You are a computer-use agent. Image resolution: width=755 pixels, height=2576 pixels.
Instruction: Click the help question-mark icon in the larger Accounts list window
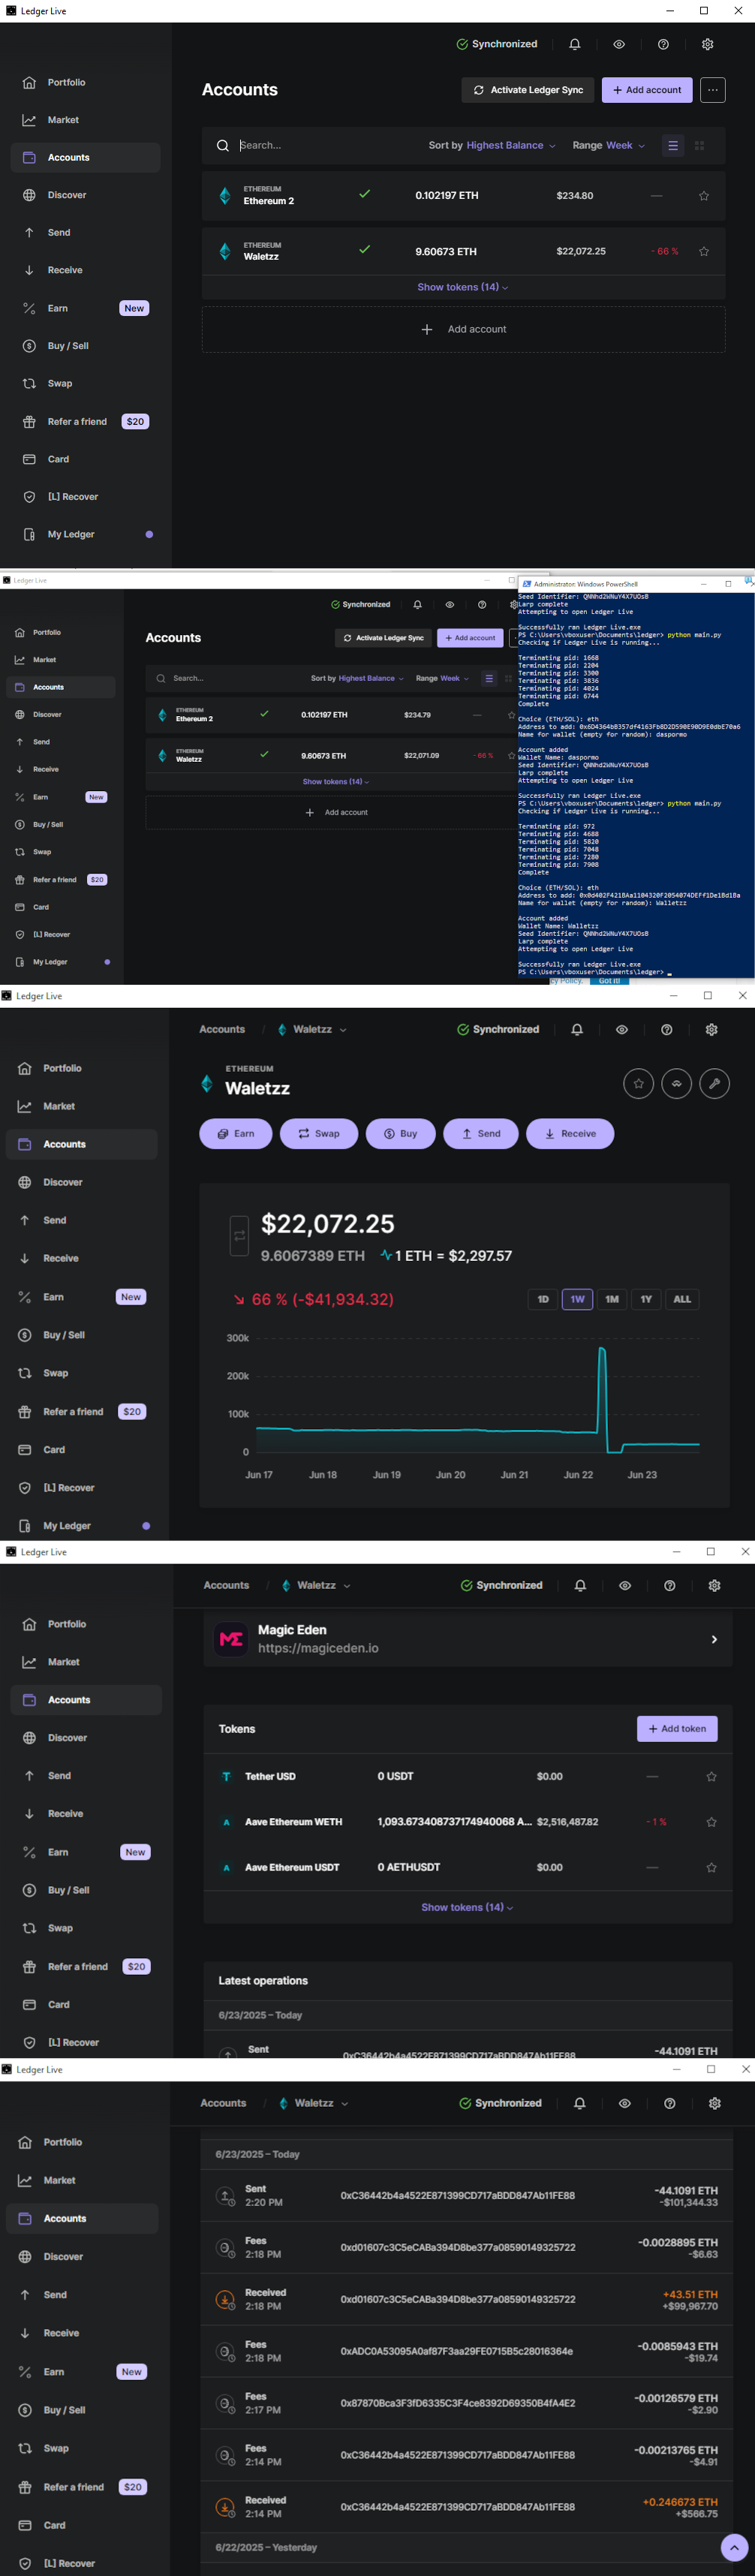coord(663,44)
